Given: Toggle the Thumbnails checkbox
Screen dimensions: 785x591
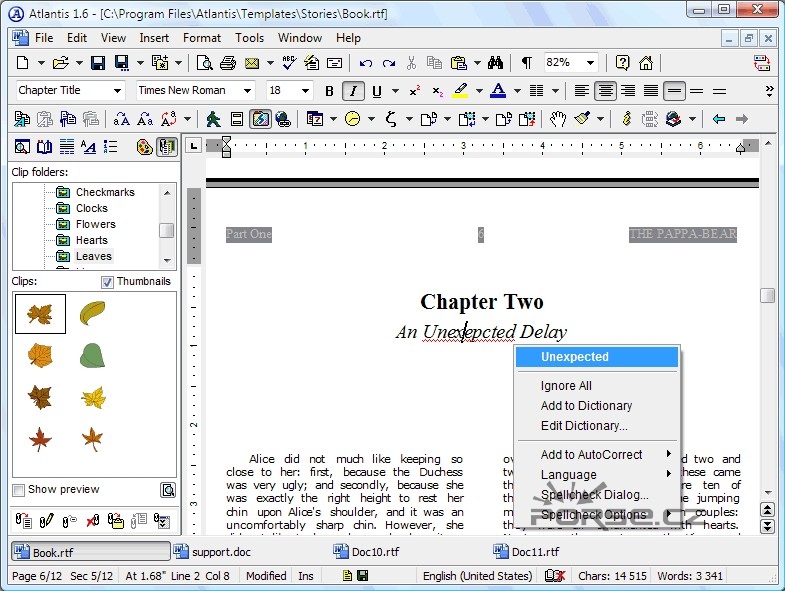Looking at the screenshot, I should [107, 282].
